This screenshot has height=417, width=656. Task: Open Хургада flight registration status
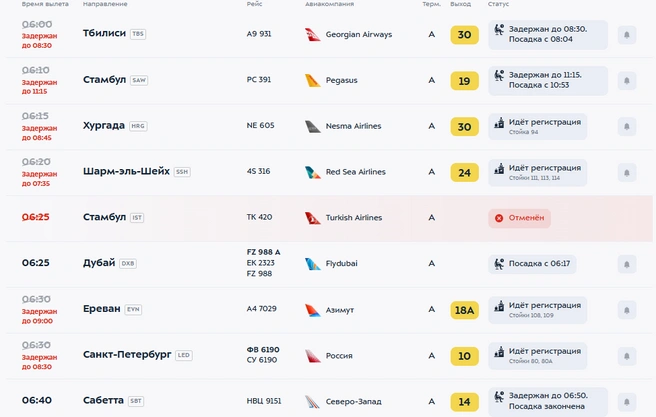(x=538, y=126)
